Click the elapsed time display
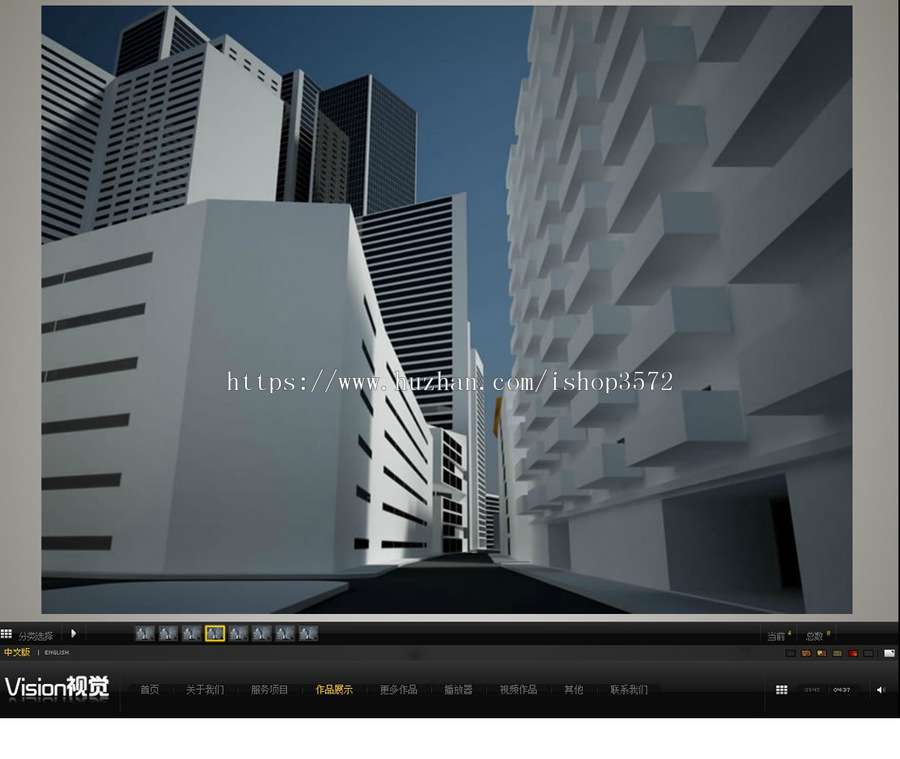 [x=812, y=690]
